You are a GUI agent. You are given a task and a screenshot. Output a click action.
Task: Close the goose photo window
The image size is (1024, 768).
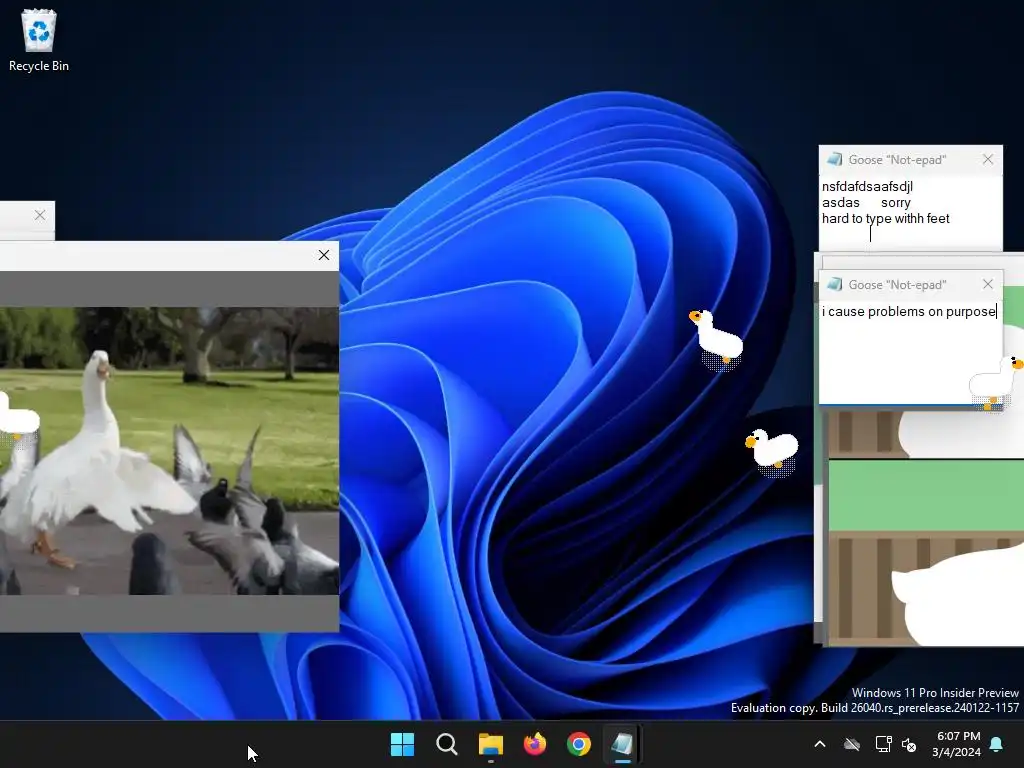pos(324,255)
